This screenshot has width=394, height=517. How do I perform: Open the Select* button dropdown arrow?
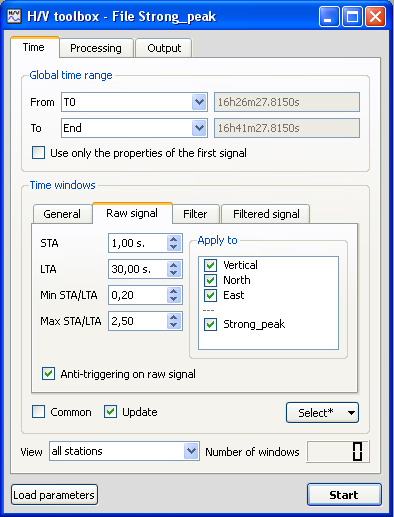click(351, 413)
